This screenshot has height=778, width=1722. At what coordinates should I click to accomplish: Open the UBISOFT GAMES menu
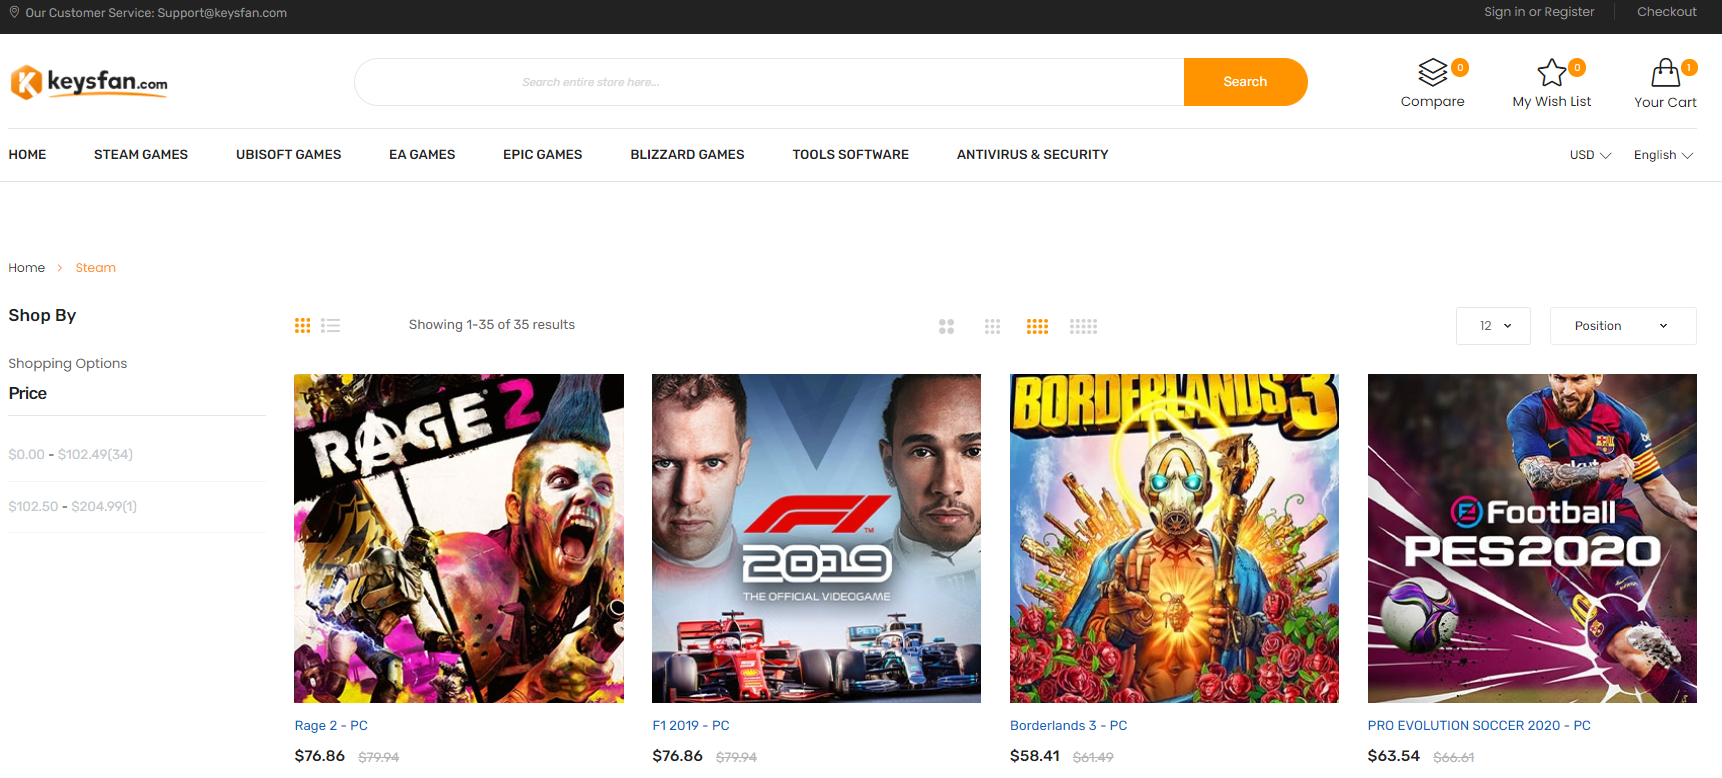288,155
